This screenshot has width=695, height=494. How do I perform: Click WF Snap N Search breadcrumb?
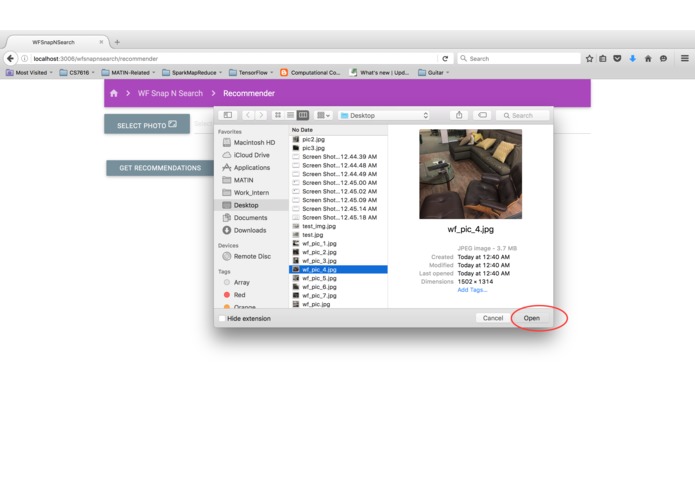tap(170, 93)
